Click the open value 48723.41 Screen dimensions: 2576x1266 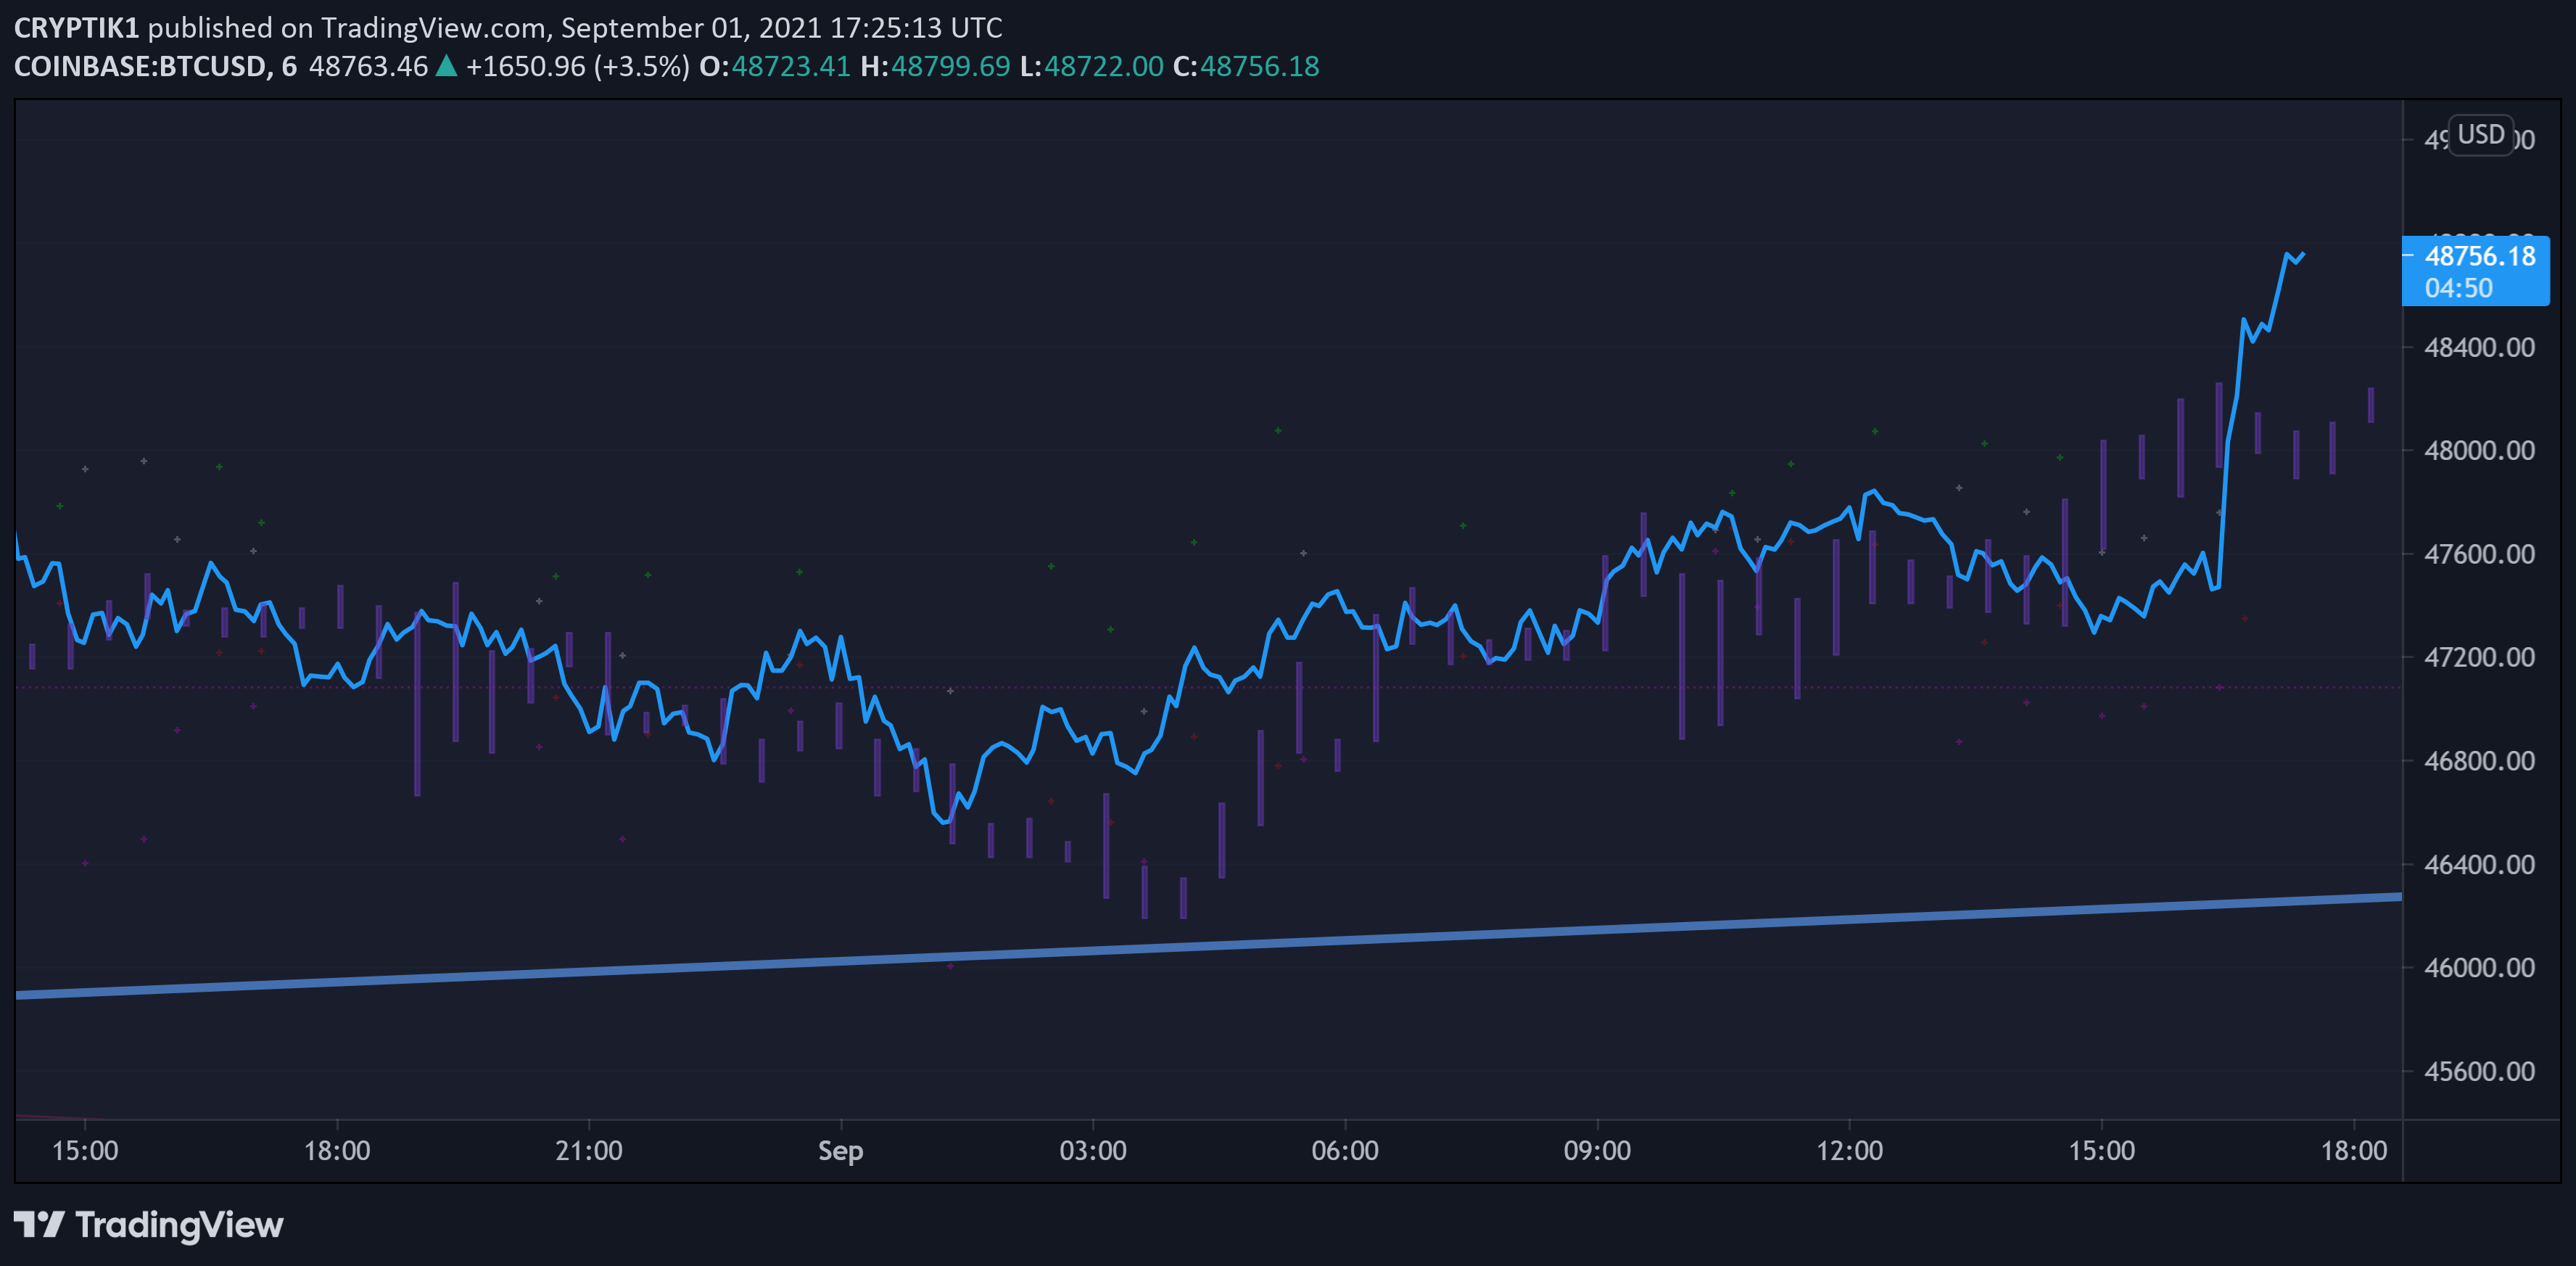tap(791, 66)
